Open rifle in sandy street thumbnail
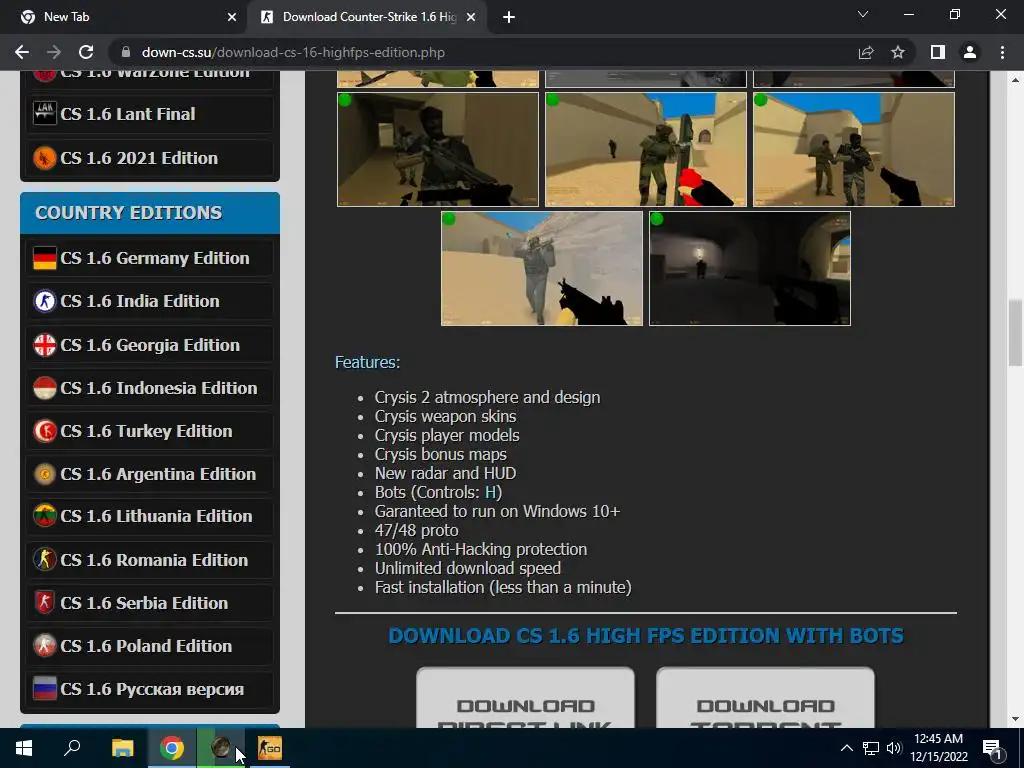This screenshot has height=768, width=1024. point(542,268)
